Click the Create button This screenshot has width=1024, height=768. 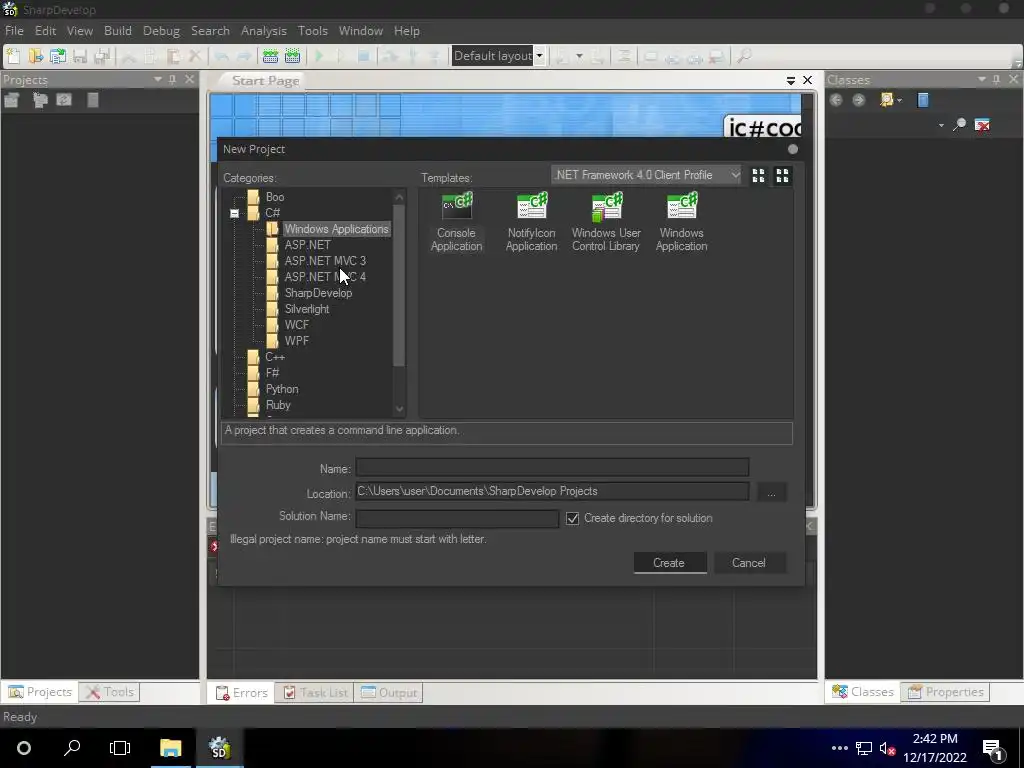[x=670, y=563]
